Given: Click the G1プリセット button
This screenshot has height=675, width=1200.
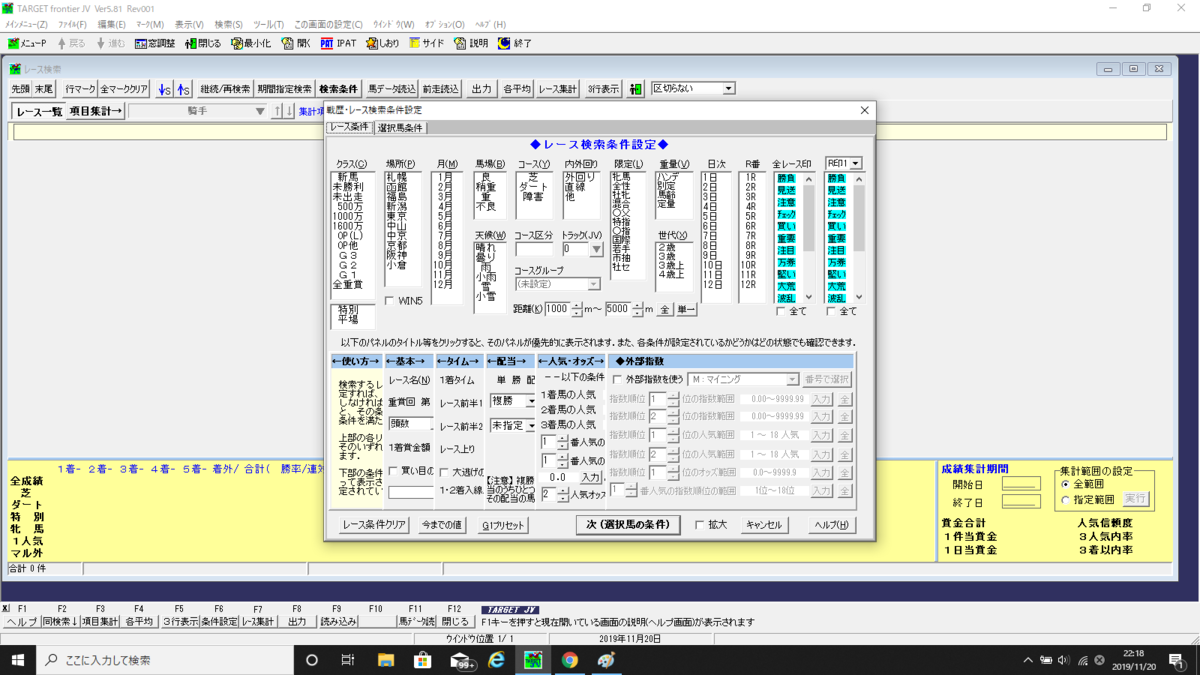Looking at the screenshot, I should click(503, 525).
